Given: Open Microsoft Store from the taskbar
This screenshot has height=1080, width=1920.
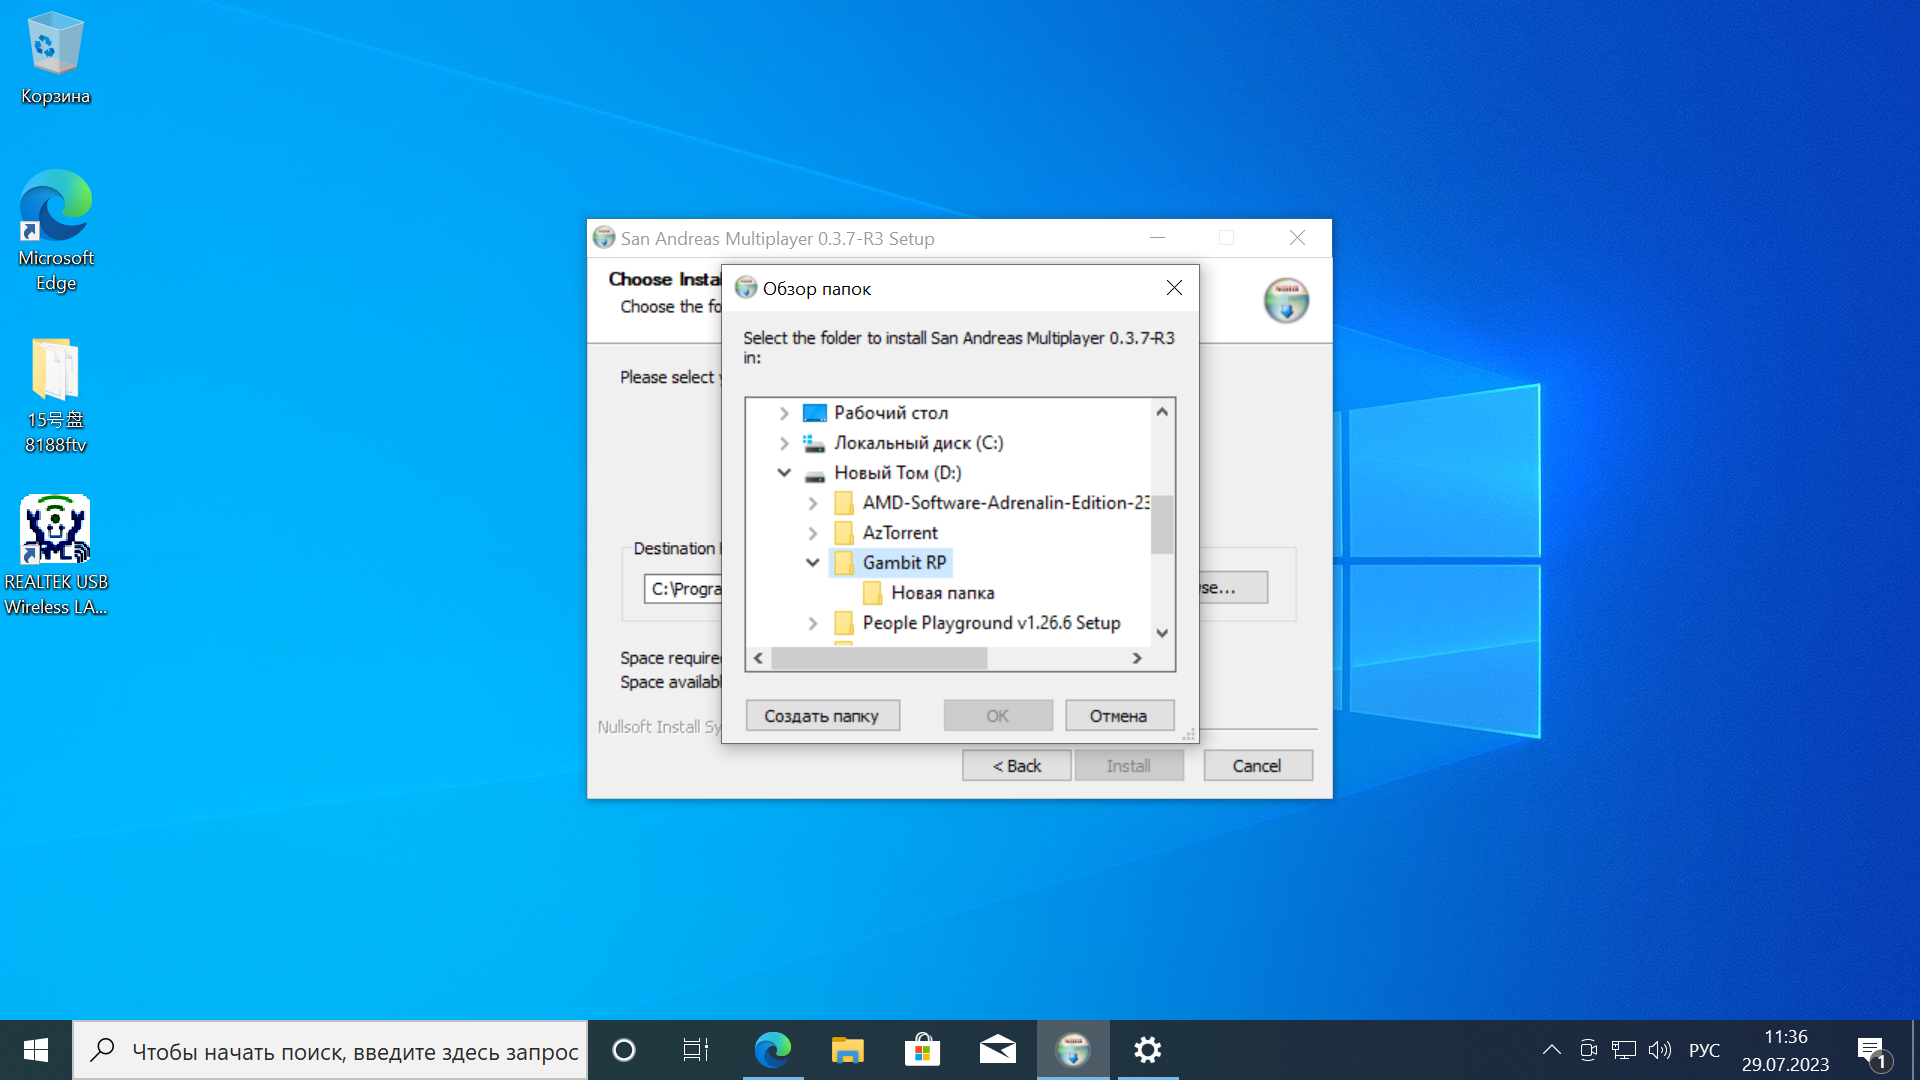Looking at the screenshot, I should 922,1050.
